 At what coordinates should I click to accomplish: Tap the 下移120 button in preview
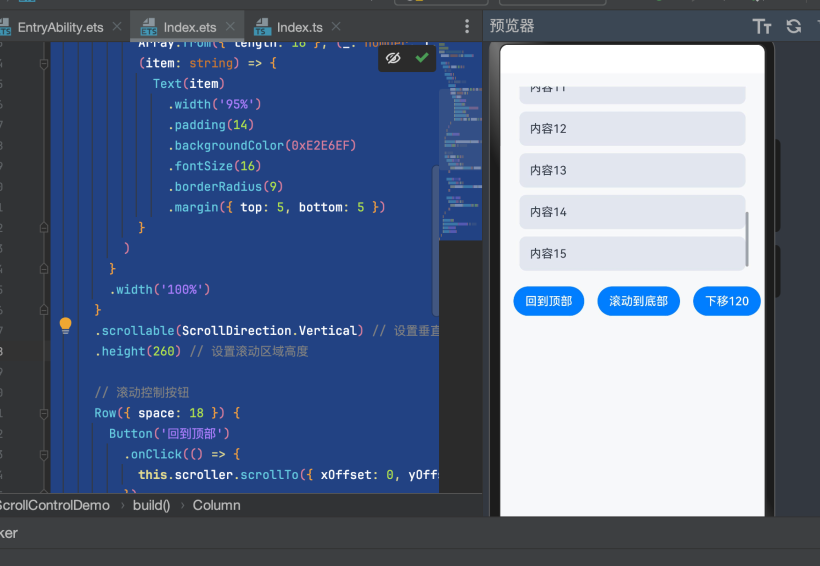727,301
